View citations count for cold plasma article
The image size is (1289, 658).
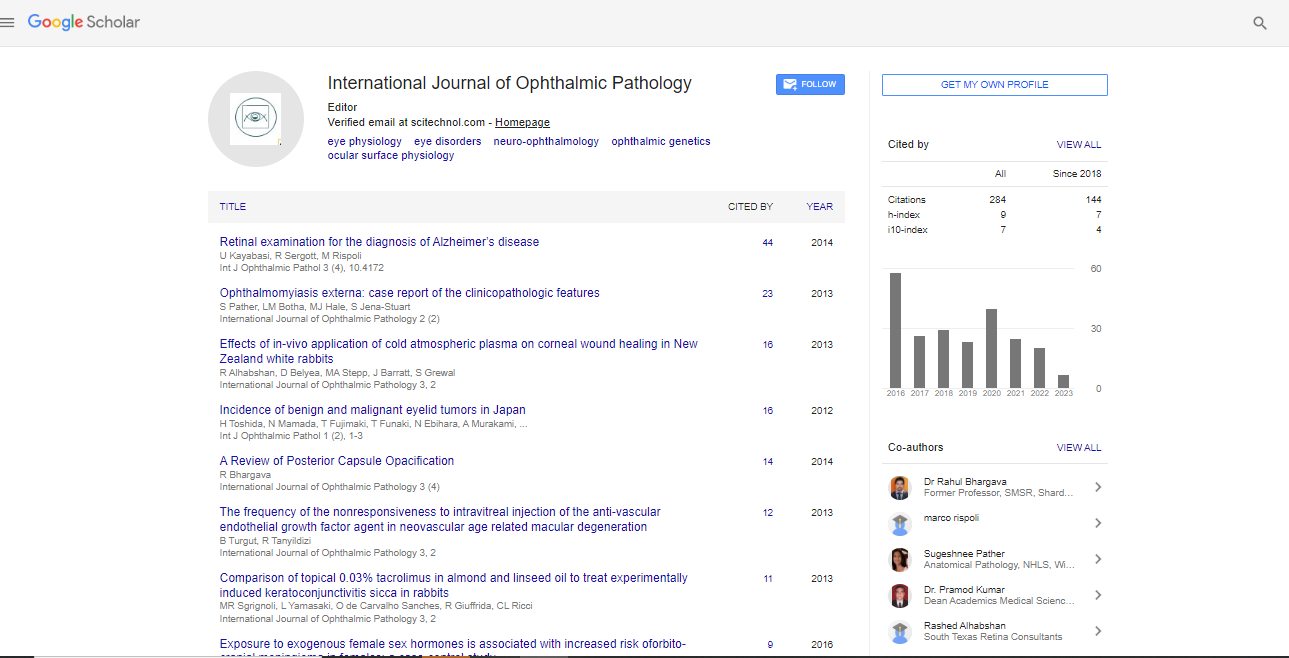click(x=767, y=345)
